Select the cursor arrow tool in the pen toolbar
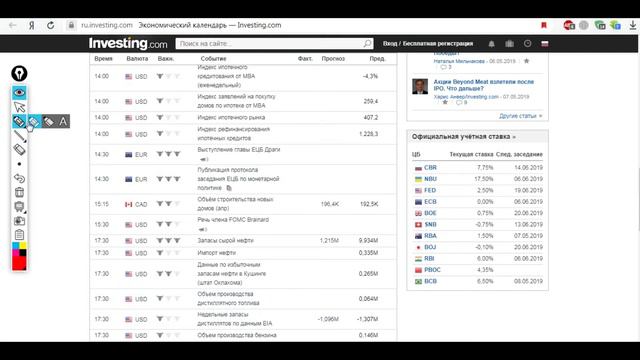Viewport: 640px width, 360px height. 19,107
